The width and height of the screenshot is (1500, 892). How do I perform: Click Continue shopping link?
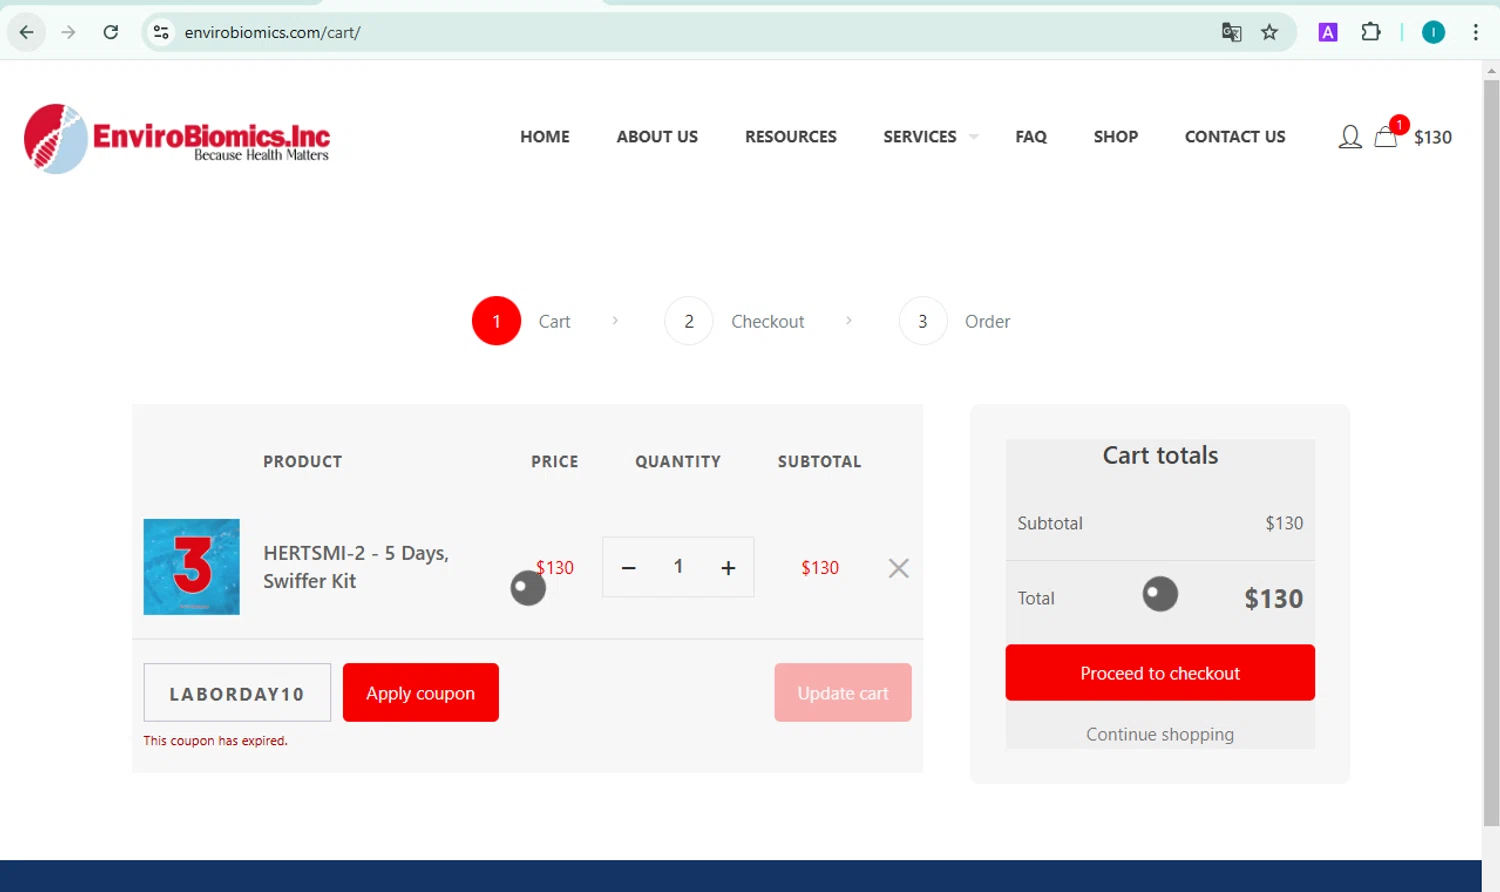coord(1160,734)
